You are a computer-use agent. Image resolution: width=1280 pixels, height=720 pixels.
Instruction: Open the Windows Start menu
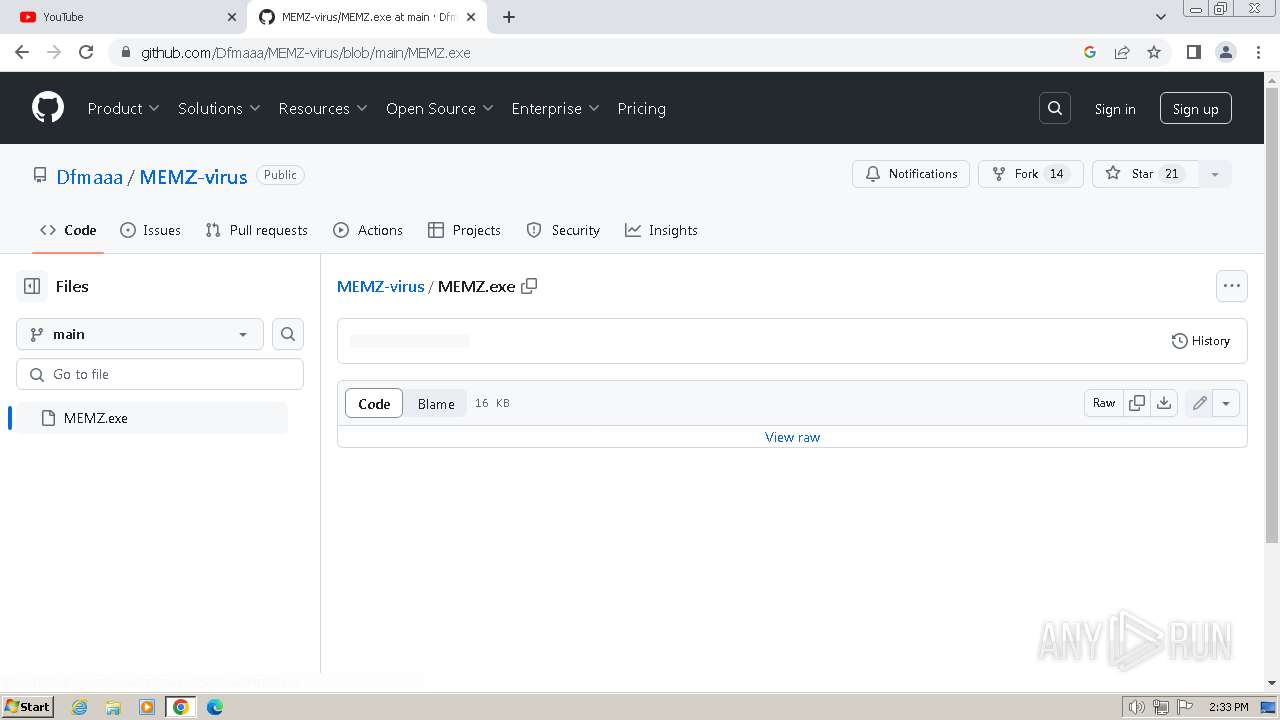28,706
